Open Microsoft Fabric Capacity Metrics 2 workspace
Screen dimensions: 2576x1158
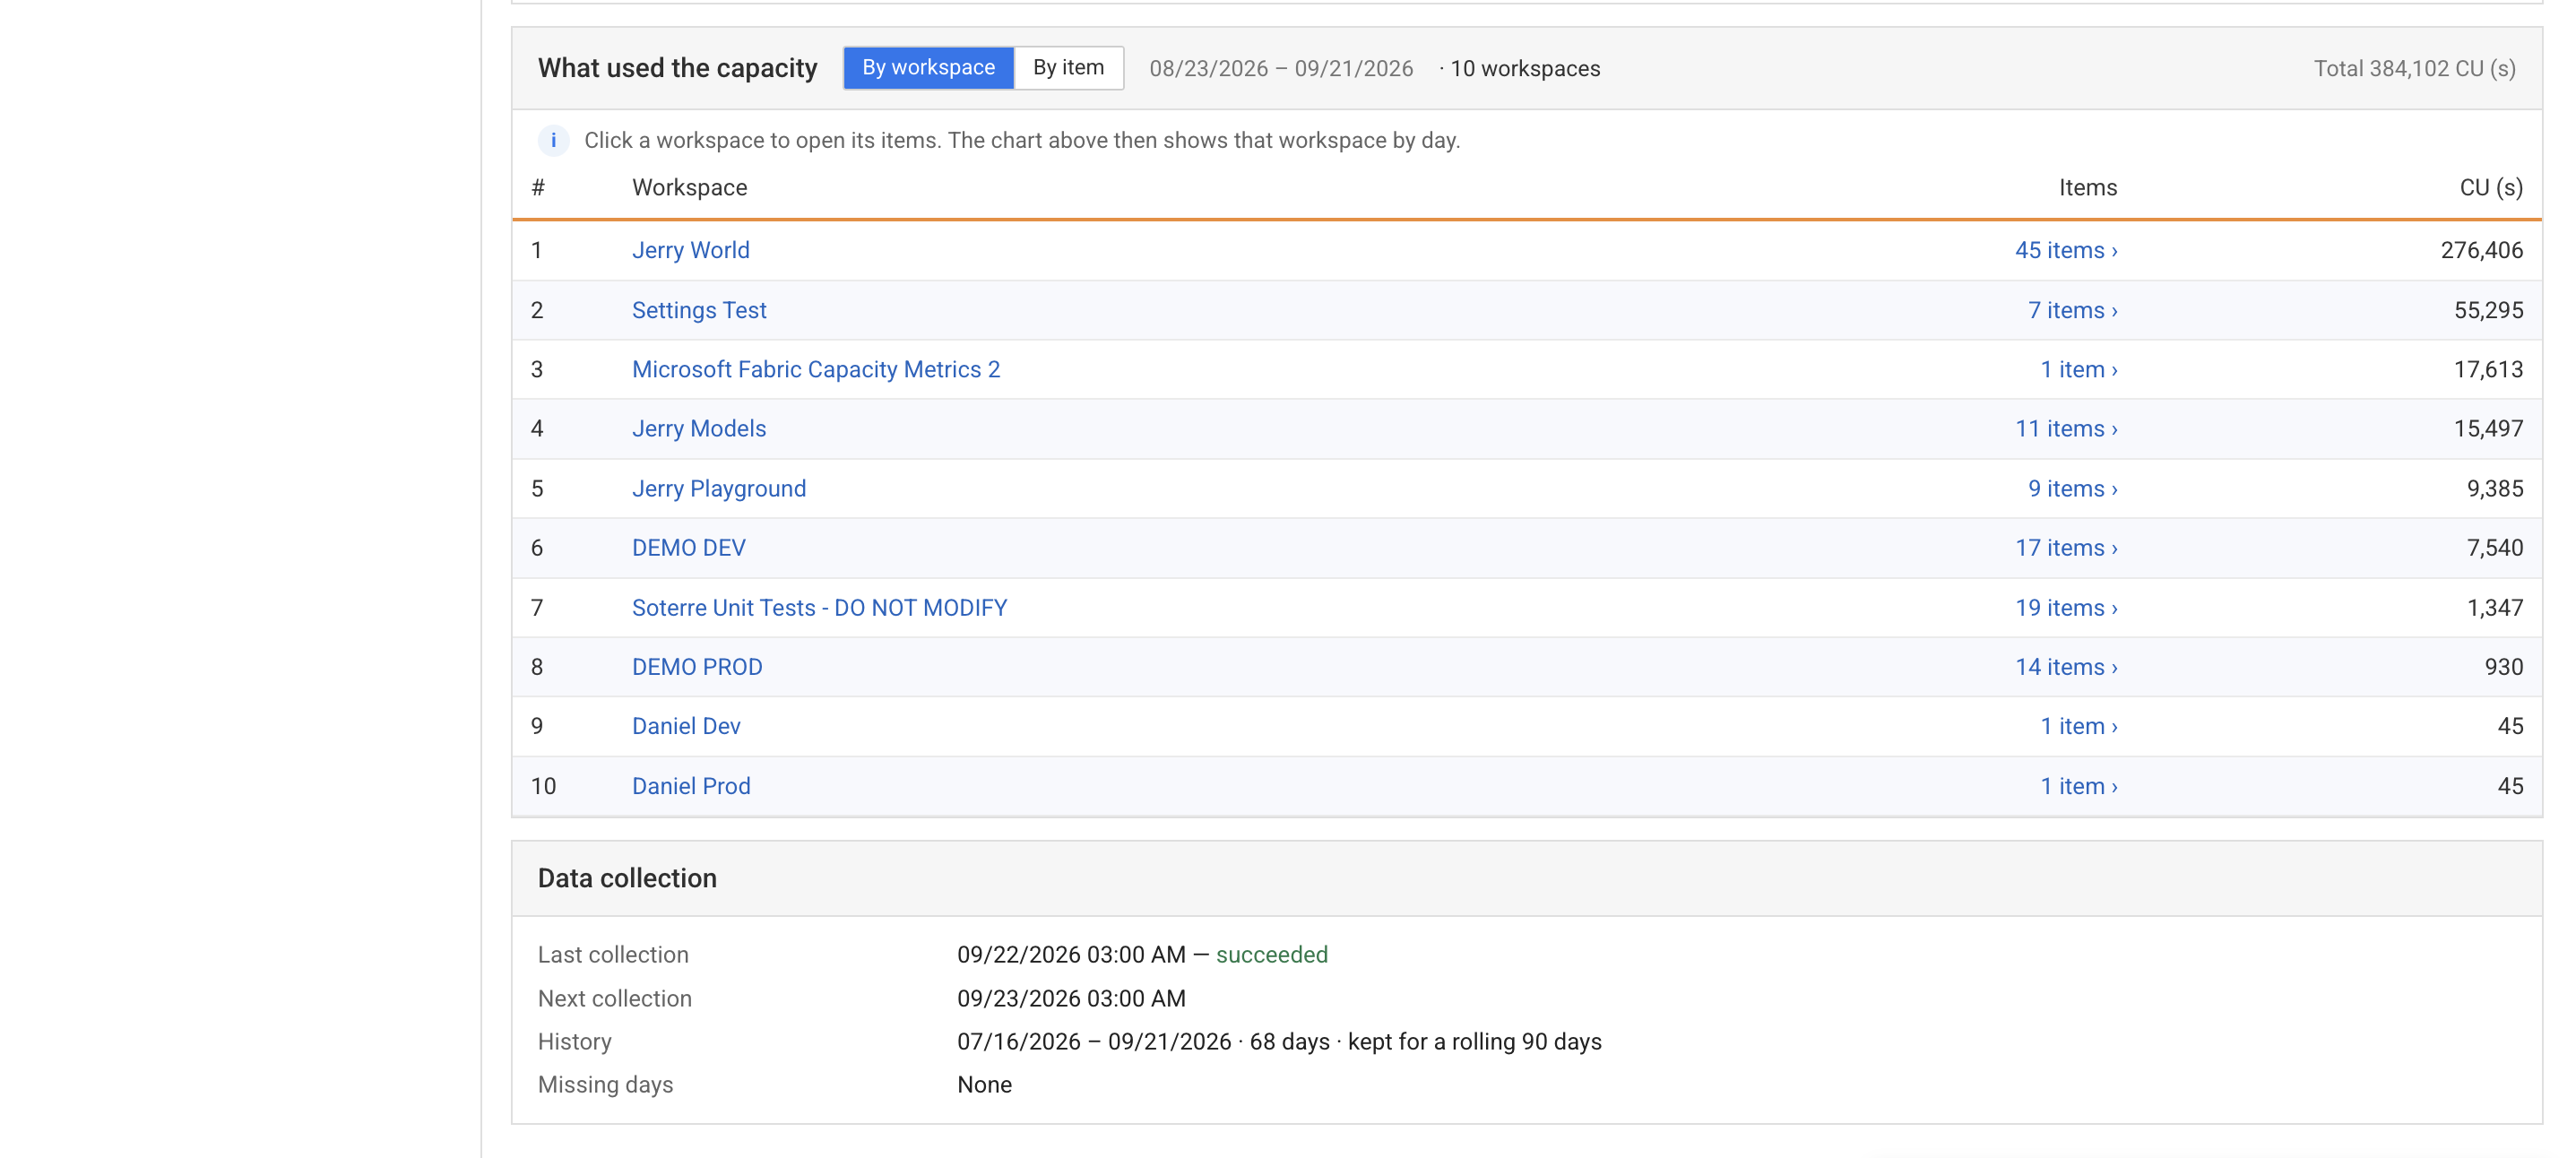(x=816, y=369)
